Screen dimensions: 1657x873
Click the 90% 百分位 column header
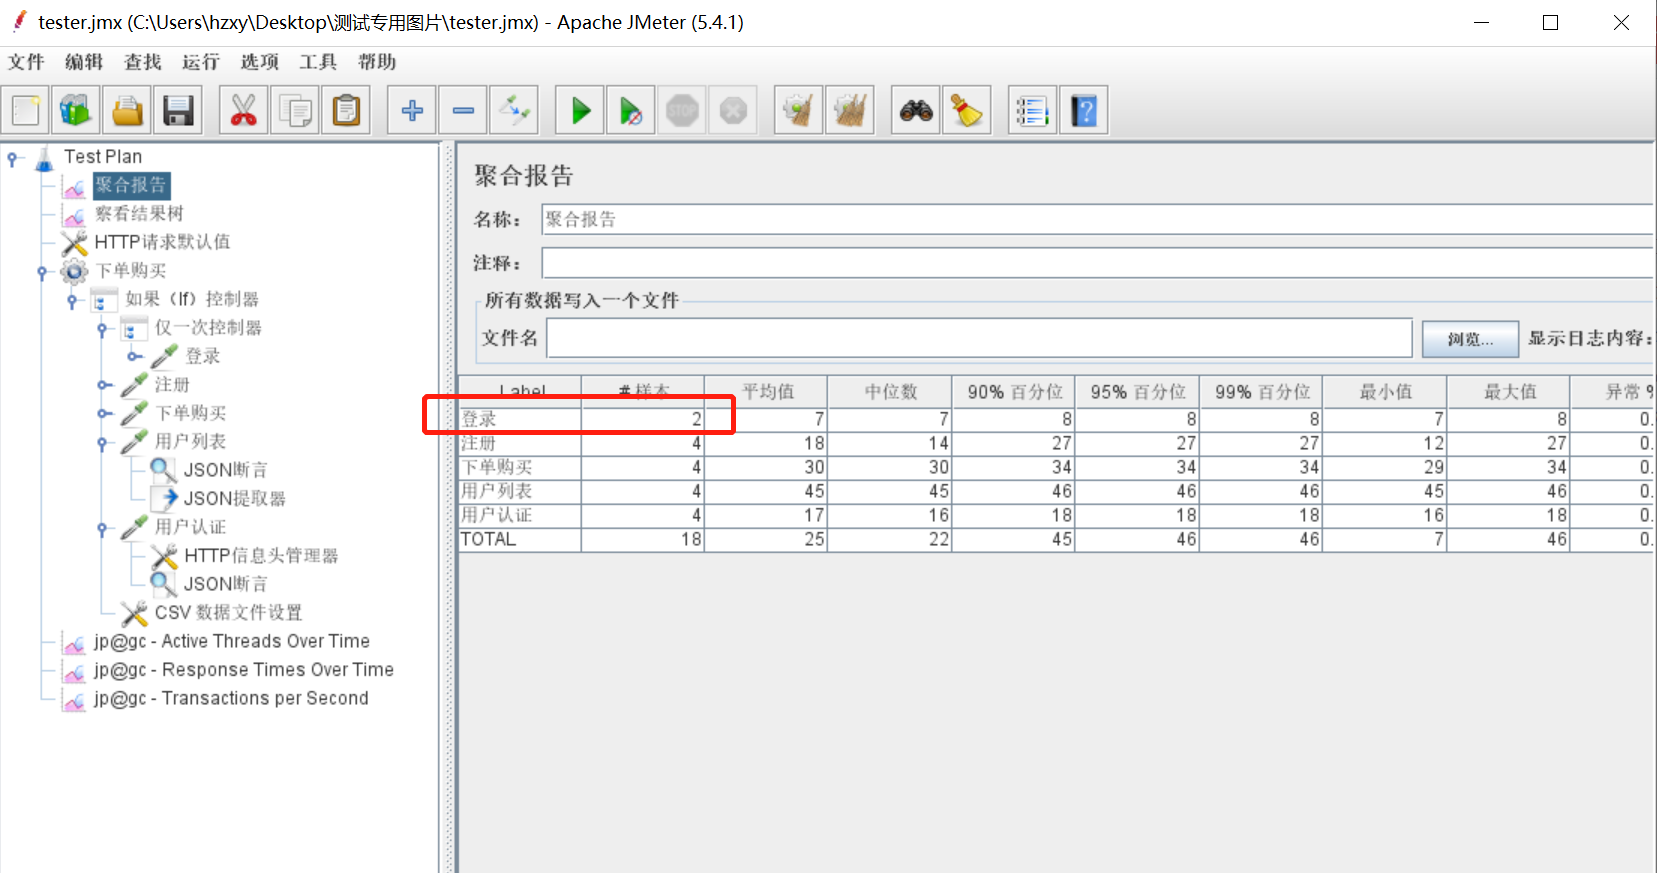pos(1015,392)
